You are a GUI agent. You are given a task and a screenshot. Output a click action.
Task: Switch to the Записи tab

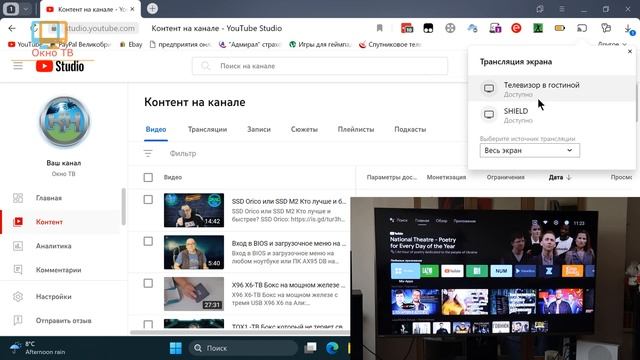[x=259, y=129]
